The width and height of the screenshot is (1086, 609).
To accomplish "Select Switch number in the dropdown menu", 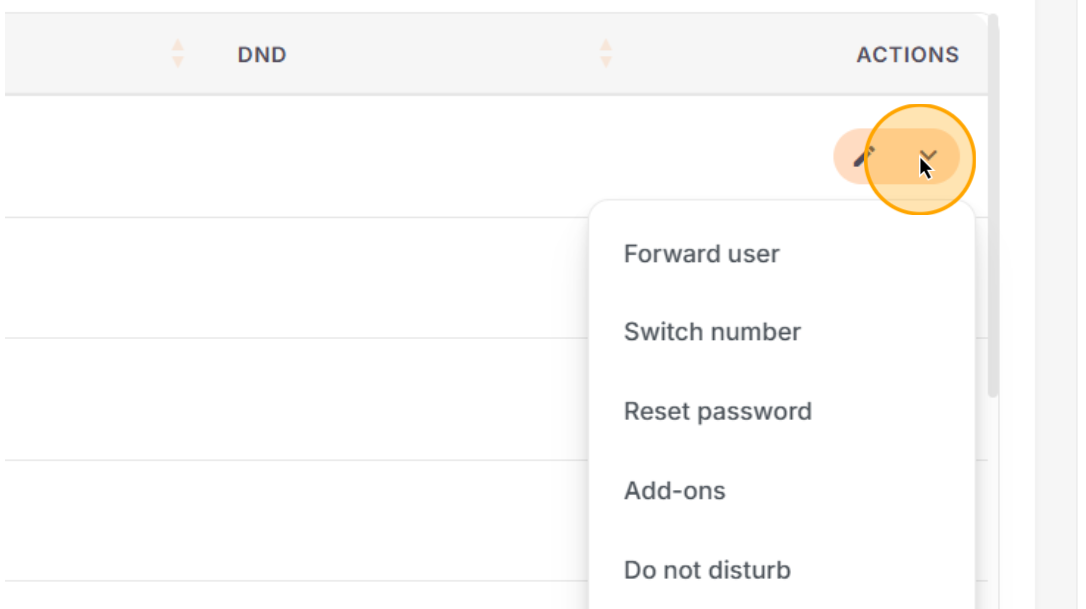I will (x=712, y=332).
